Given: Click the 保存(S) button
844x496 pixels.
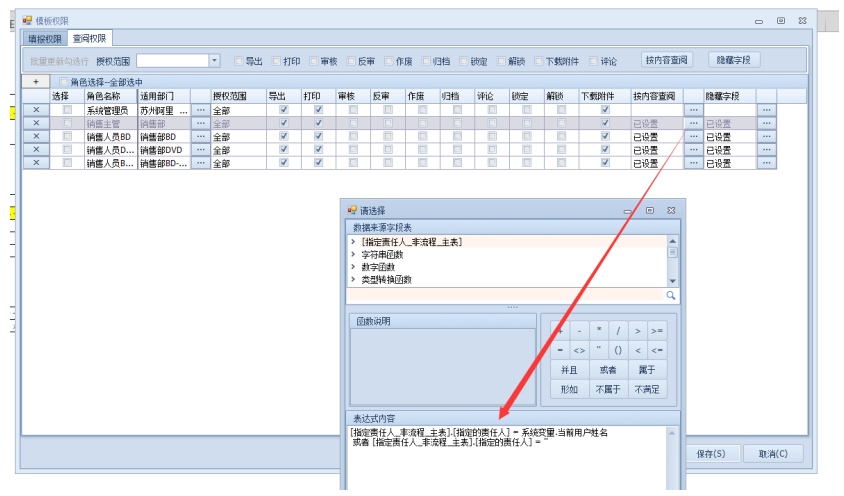Looking at the screenshot, I should click(711, 454).
